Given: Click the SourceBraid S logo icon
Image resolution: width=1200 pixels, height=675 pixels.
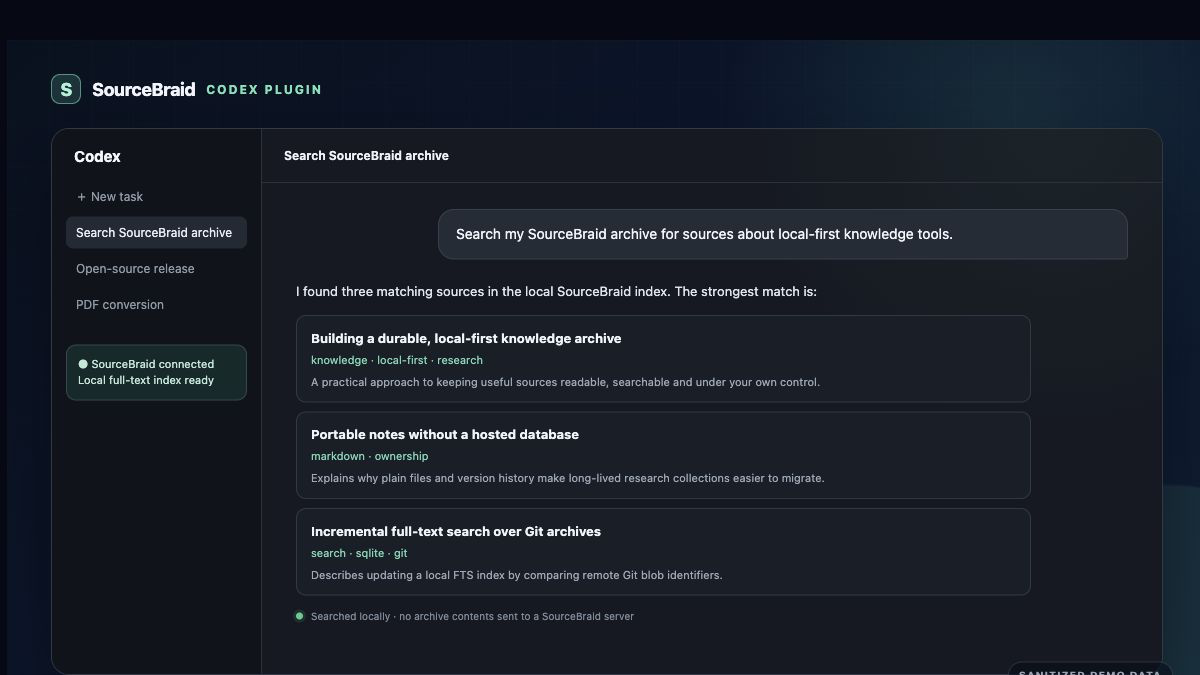Looking at the screenshot, I should click(66, 89).
